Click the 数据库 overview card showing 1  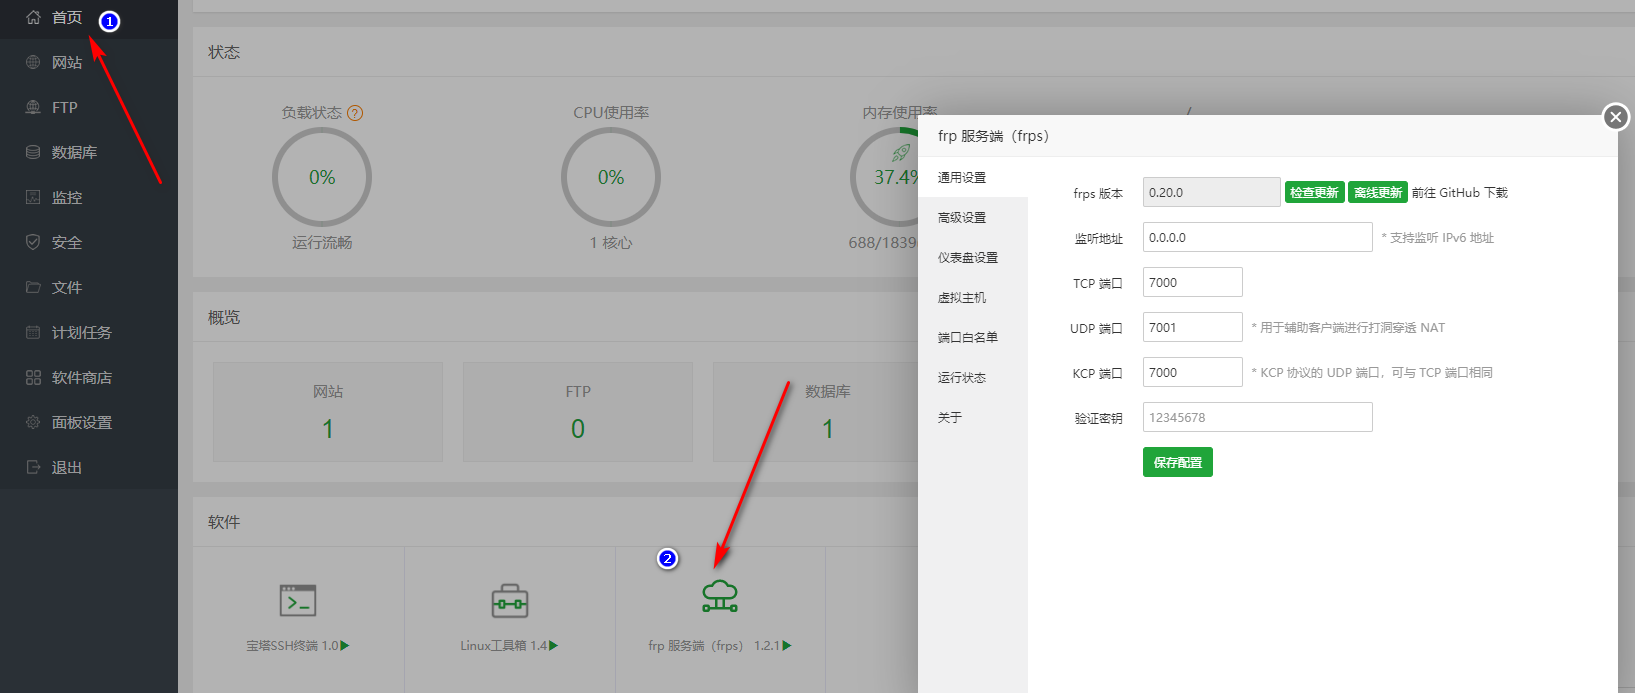(x=816, y=412)
